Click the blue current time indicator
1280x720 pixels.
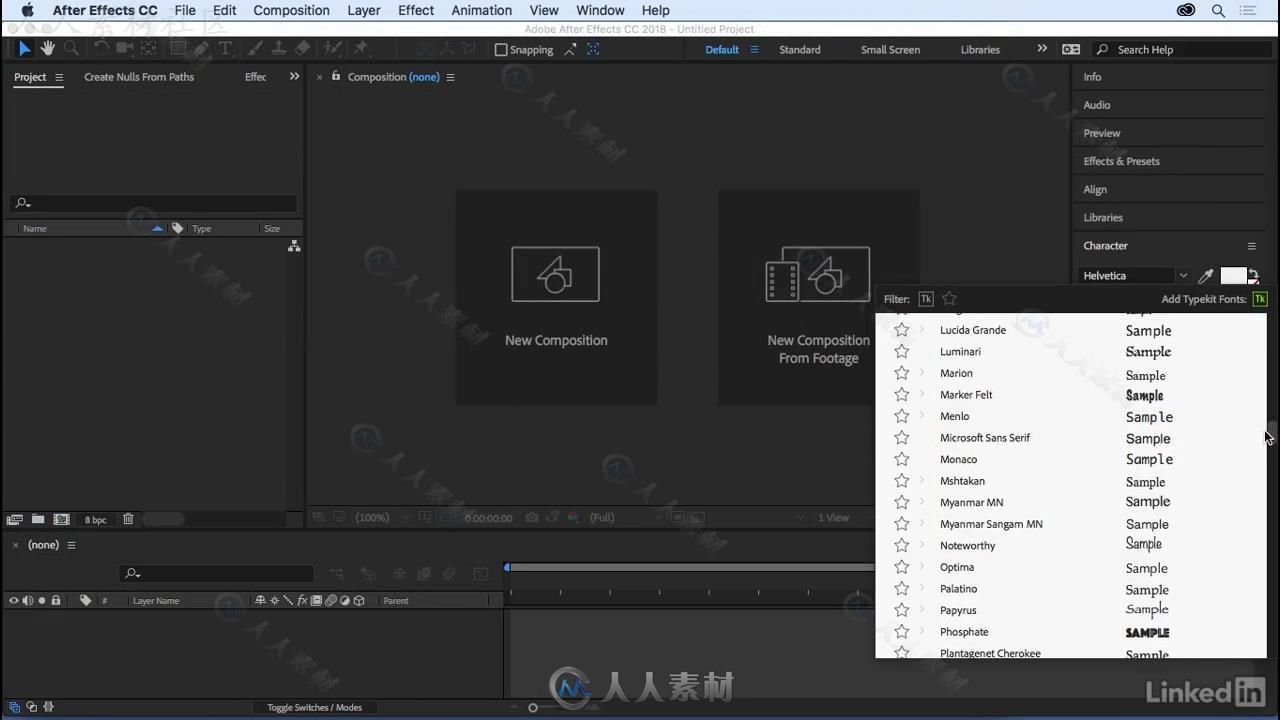point(507,567)
